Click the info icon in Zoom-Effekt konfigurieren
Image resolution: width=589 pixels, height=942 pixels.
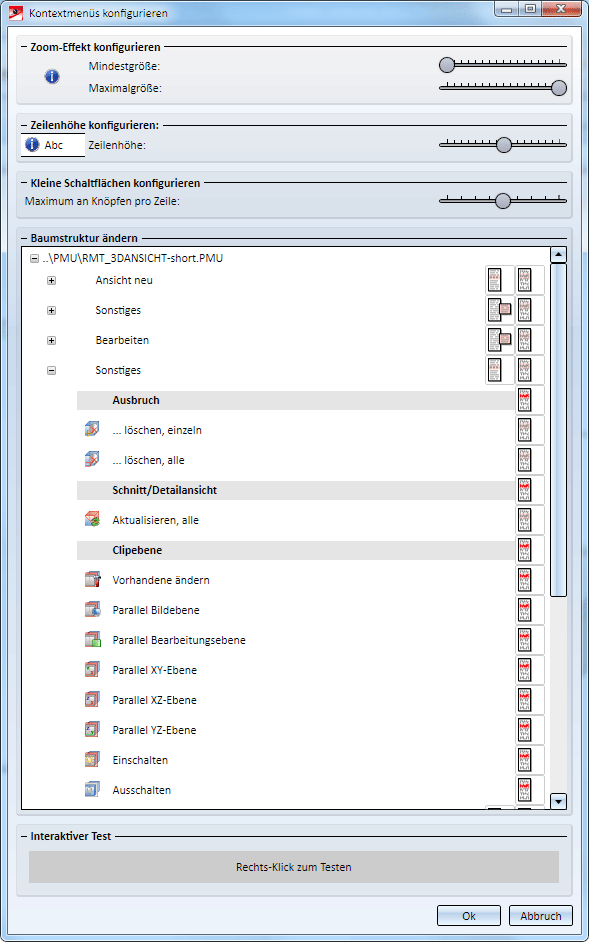click(52, 76)
